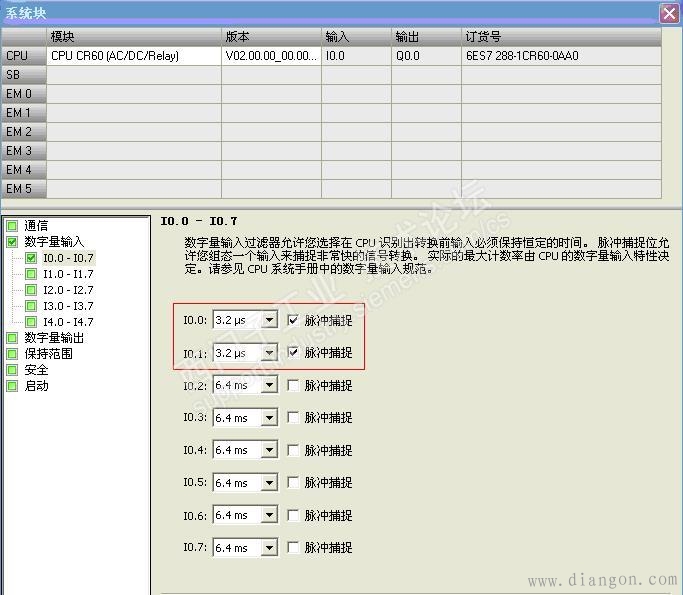Enable pulse capture for I0.3
683x595 pixels.
tap(293, 418)
